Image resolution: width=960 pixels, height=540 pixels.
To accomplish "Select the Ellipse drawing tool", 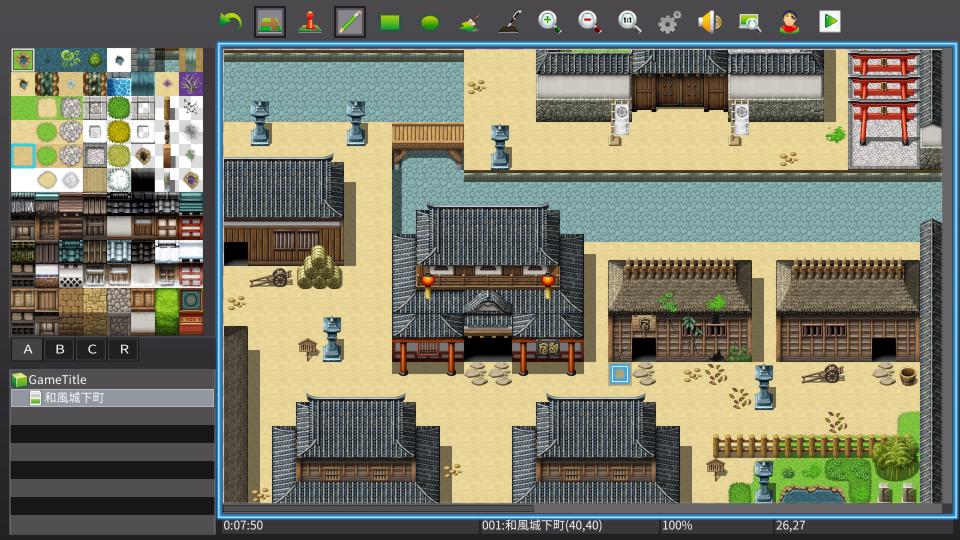I will 430,21.
